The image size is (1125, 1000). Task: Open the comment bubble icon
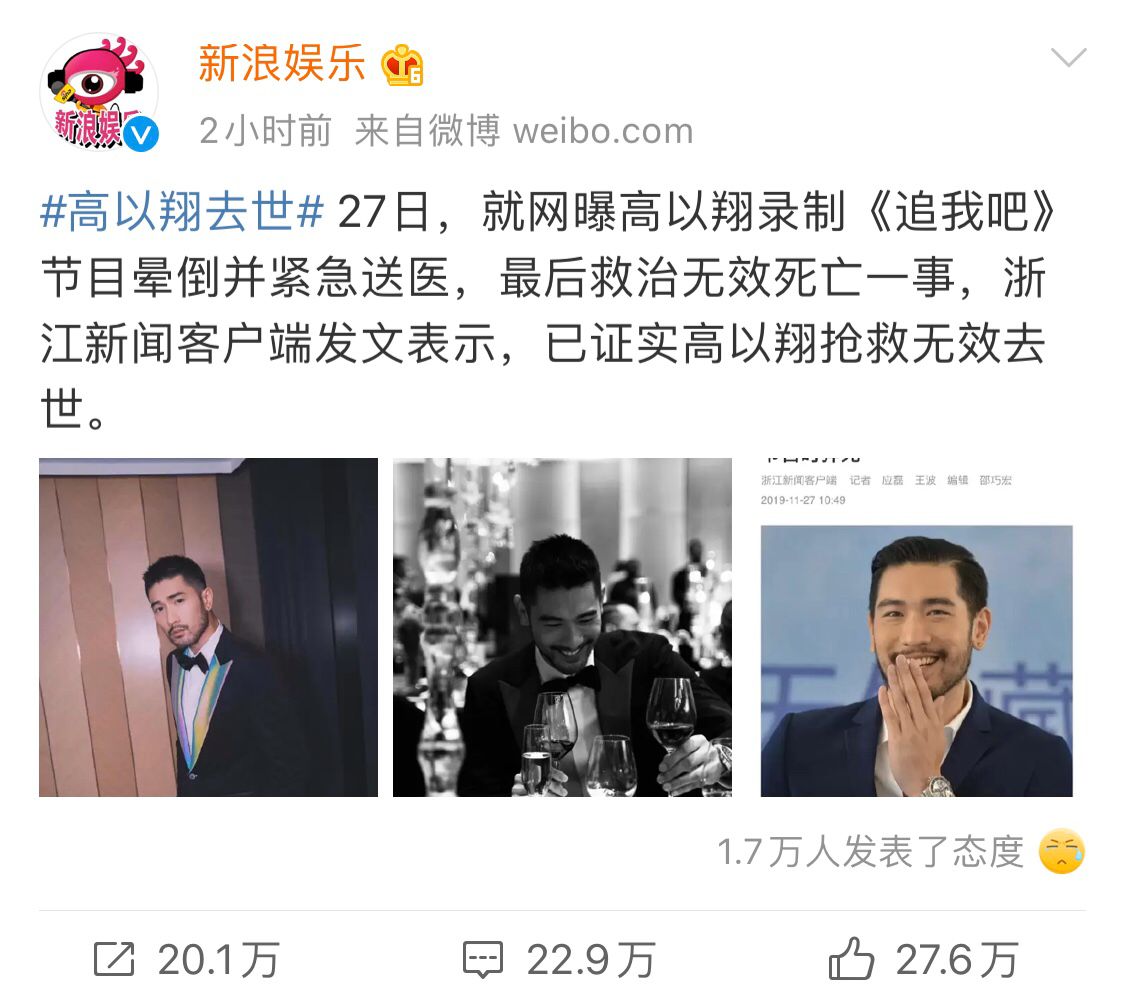click(483, 960)
